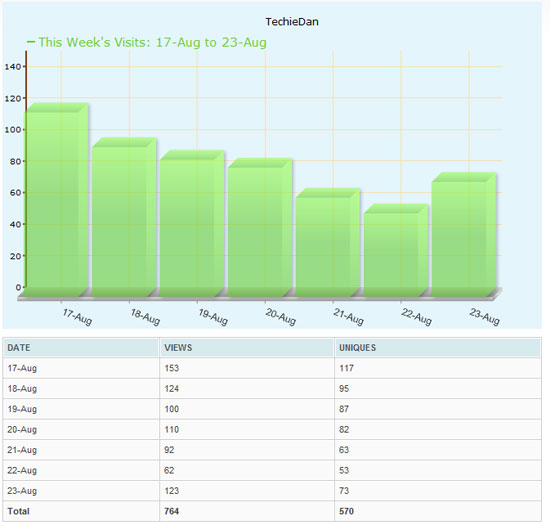This screenshot has width=550, height=525.
Task: Click the TechieDan chart title
Action: tap(292, 22)
